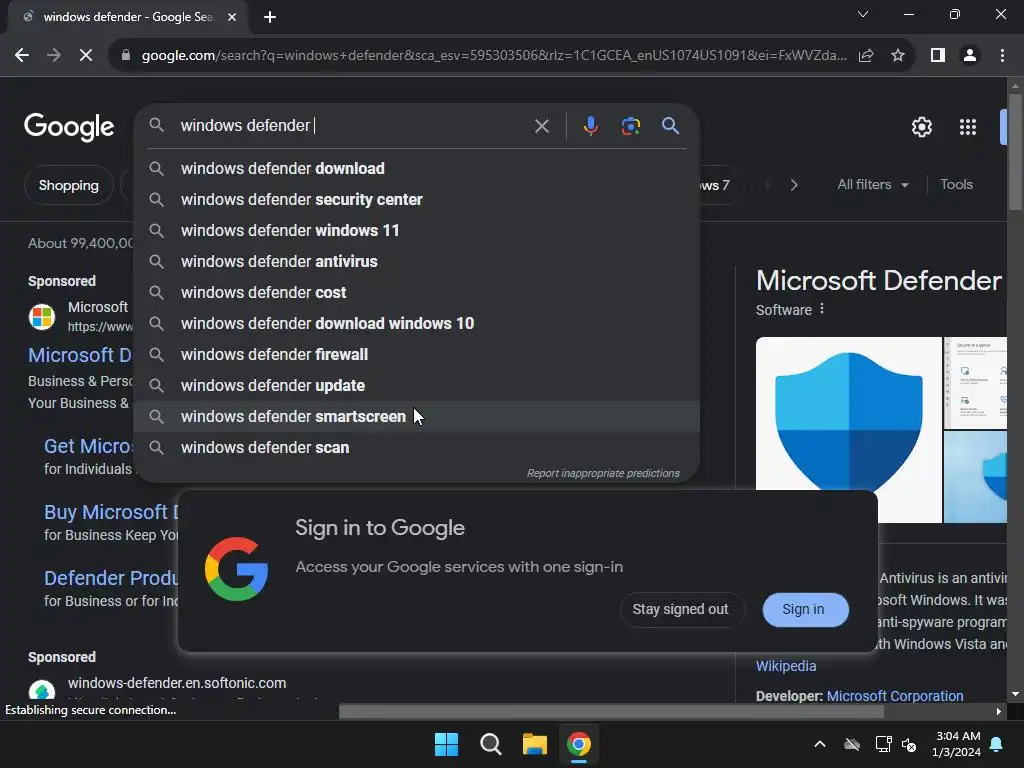Select suggestion windows defender antivirus
The image size is (1024, 768).
tap(416, 261)
